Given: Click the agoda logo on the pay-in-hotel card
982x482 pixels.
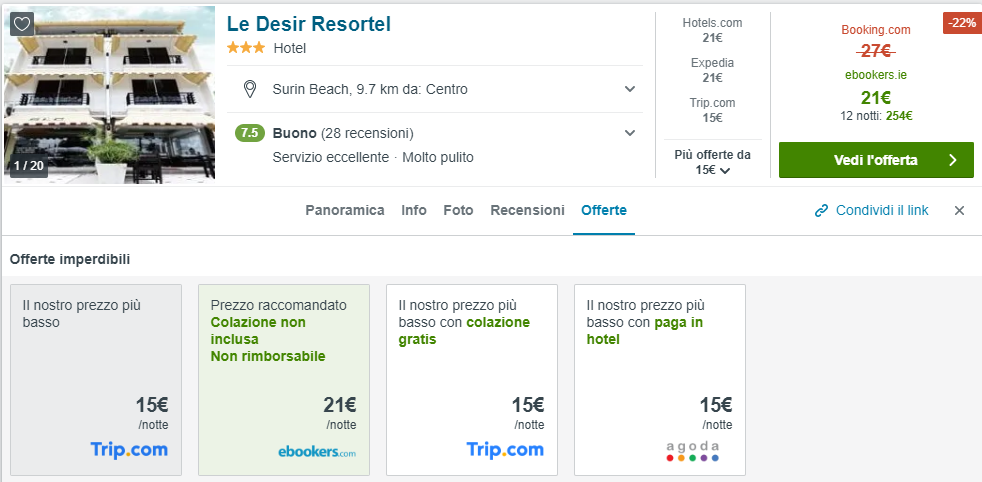Looking at the screenshot, I should [x=693, y=451].
